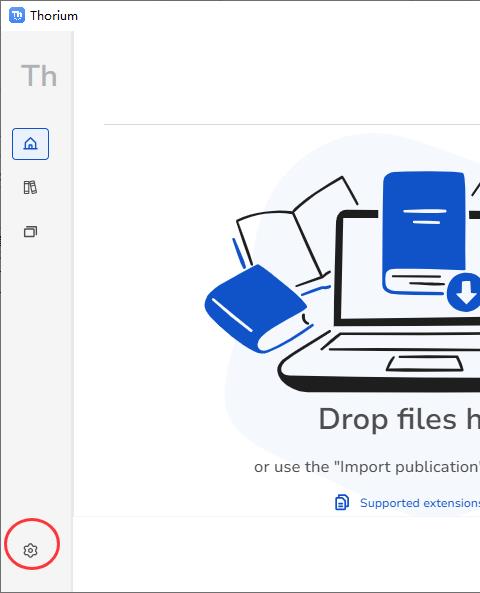Click the document icon beside Supported extensions
The height and width of the screenshot is (593, 480).
(342, 503)
